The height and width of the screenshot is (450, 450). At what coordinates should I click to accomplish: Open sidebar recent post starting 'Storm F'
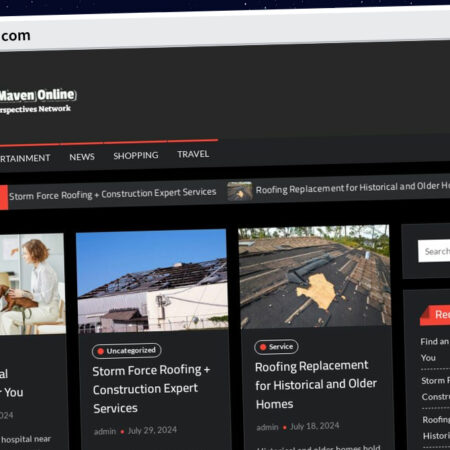pyautogui.click(x=436, y=389)
